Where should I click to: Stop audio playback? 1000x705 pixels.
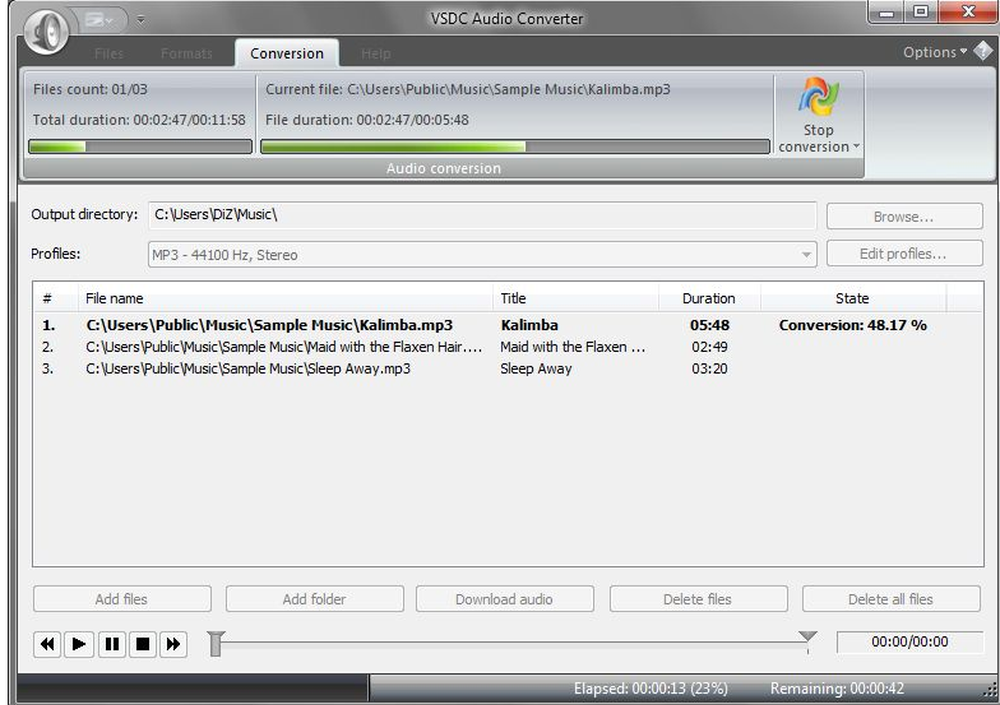(143, 644)
